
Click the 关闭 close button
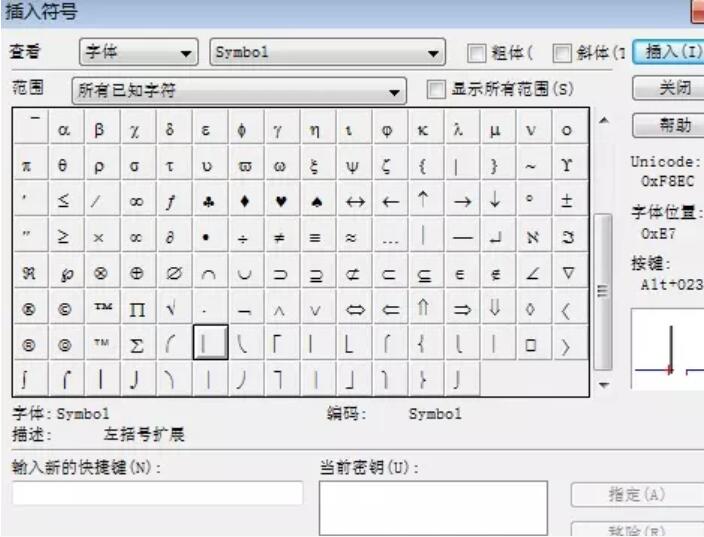(669, 88)
